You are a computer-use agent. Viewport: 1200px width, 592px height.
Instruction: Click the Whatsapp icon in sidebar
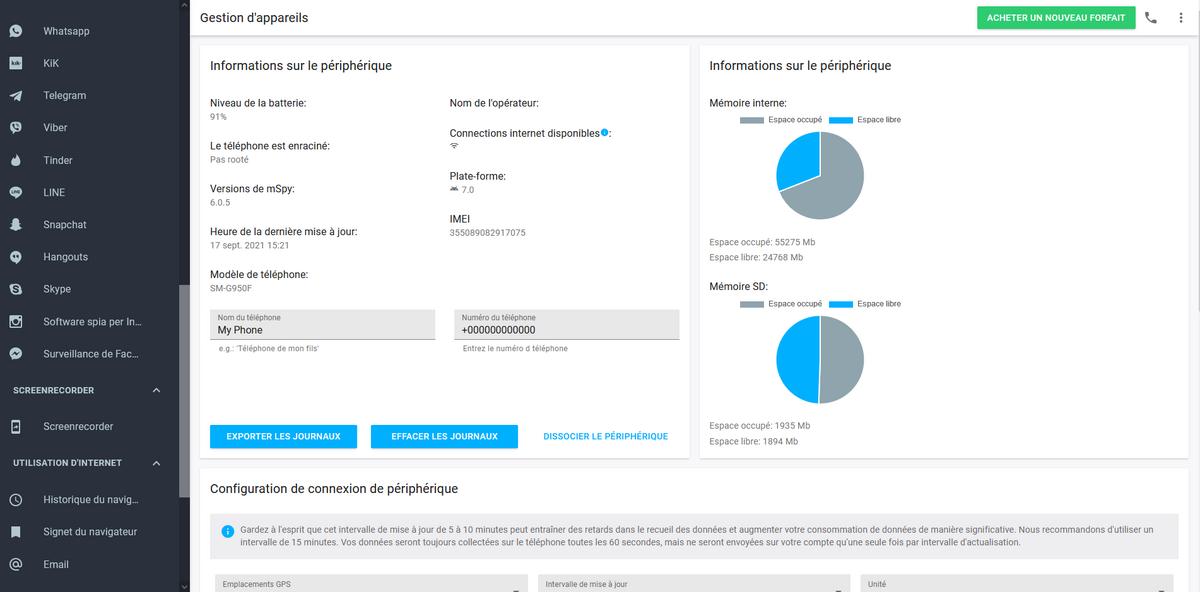click(x=16, y=31)
